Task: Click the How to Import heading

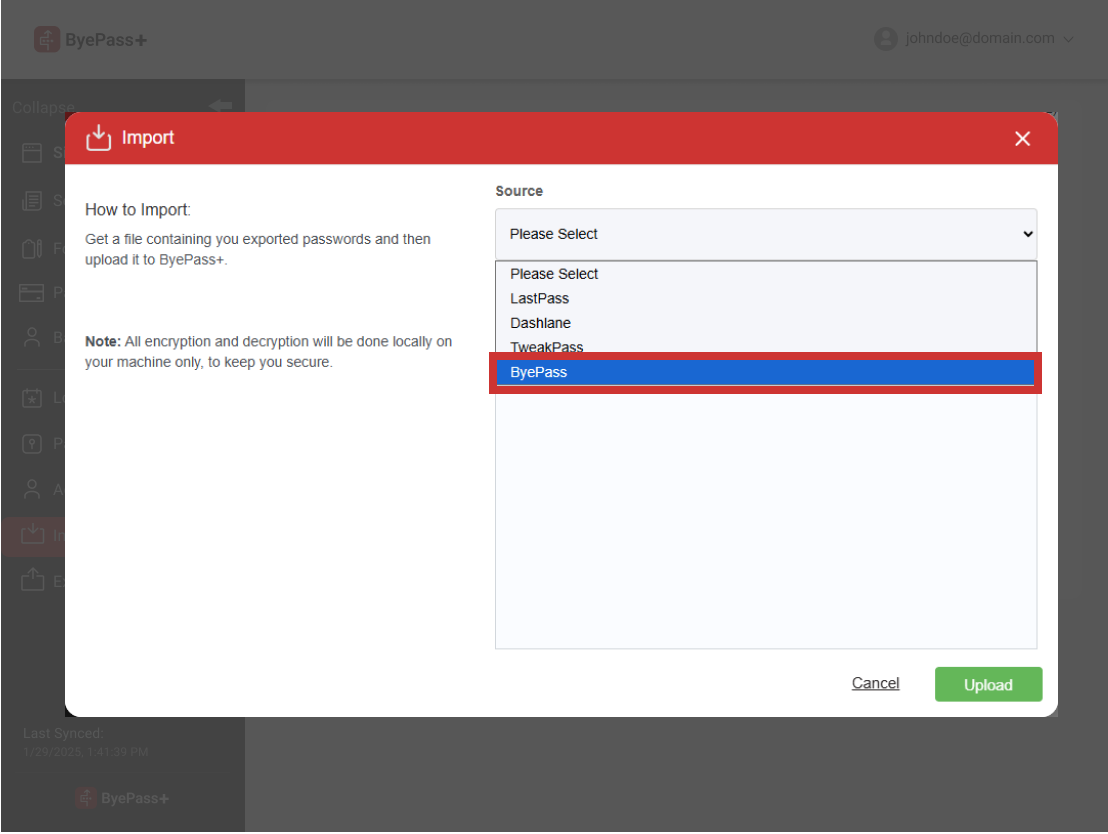Action: [x=138, y=210]
